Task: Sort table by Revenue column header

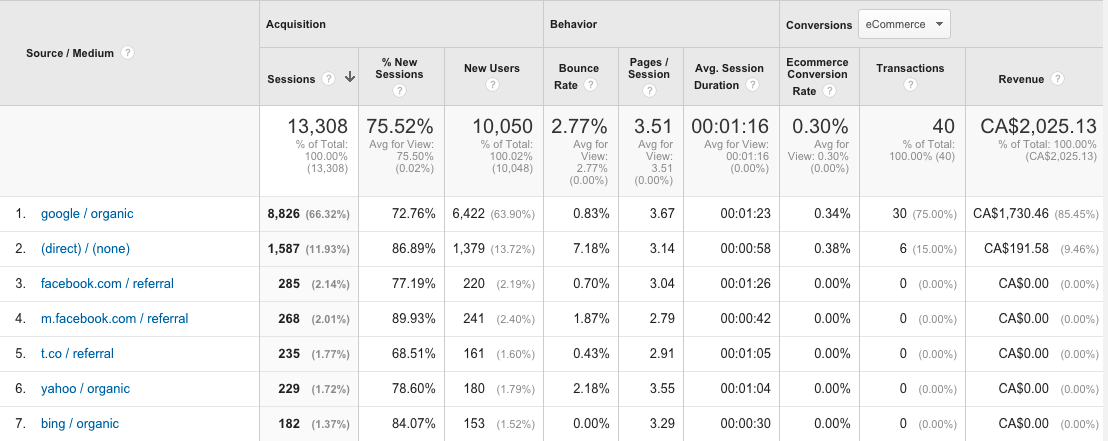Action: (1020, 79)
